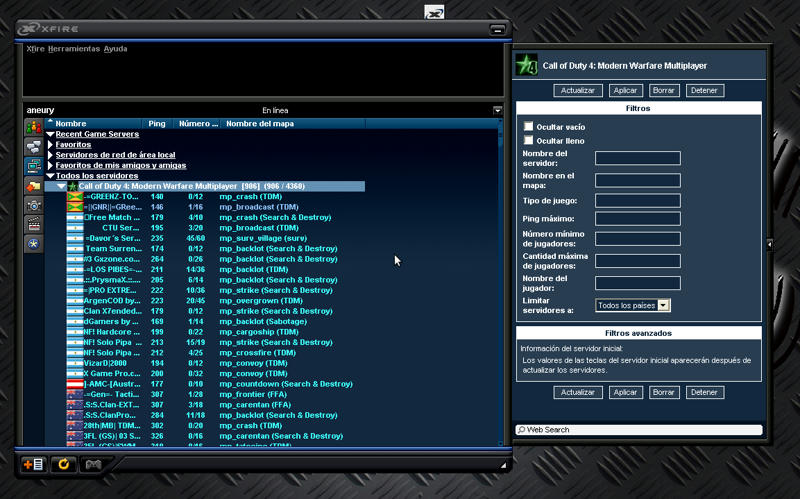Collapse Recent Game Servers group
The height and width of the screenshot is (499, 800).
51,134
